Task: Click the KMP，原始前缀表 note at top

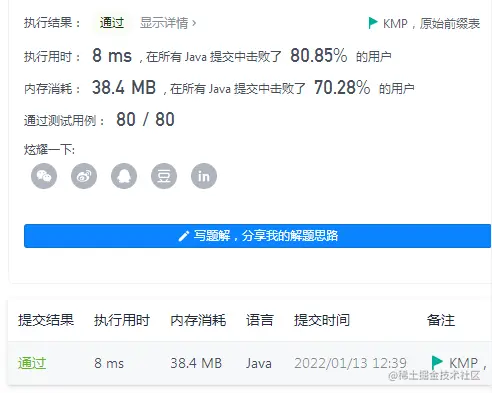Action: tap(431, 23)
